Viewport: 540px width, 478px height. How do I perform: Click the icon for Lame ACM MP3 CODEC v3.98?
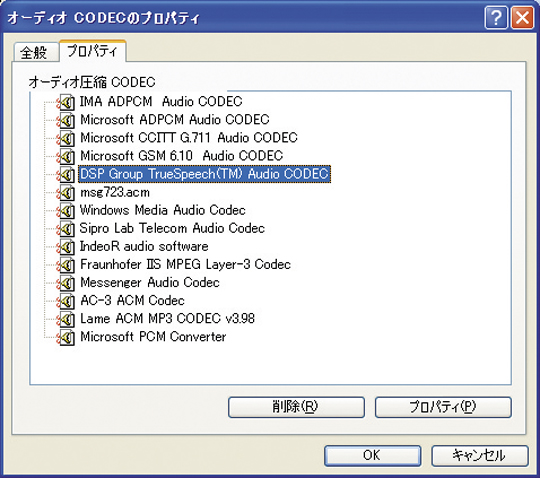(x=66, y=319)
